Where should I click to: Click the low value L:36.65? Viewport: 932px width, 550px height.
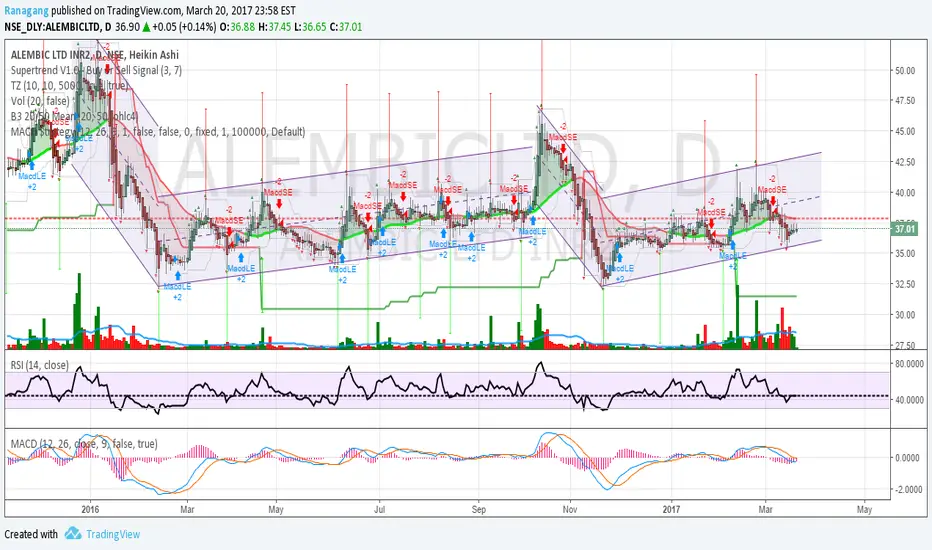(311, 27)
